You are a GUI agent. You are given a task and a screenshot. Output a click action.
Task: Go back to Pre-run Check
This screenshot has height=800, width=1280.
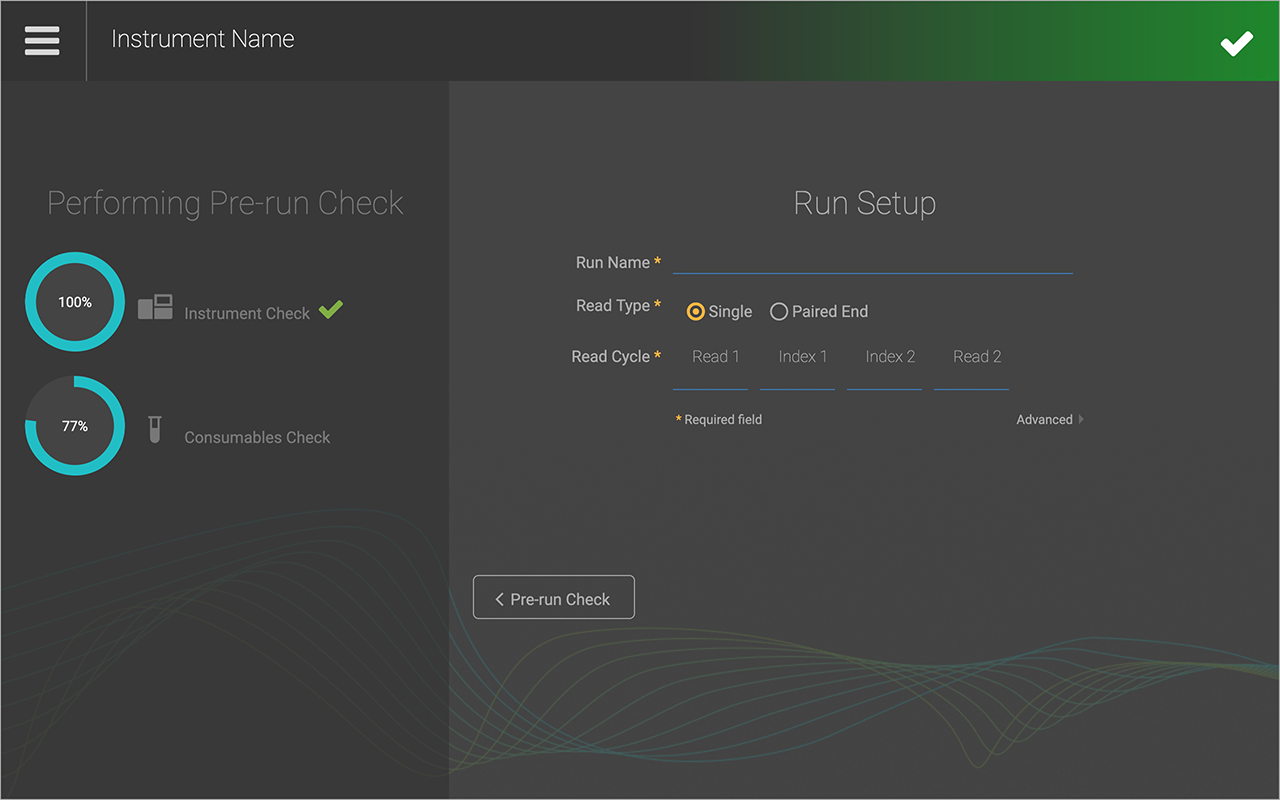pos(553,598)
